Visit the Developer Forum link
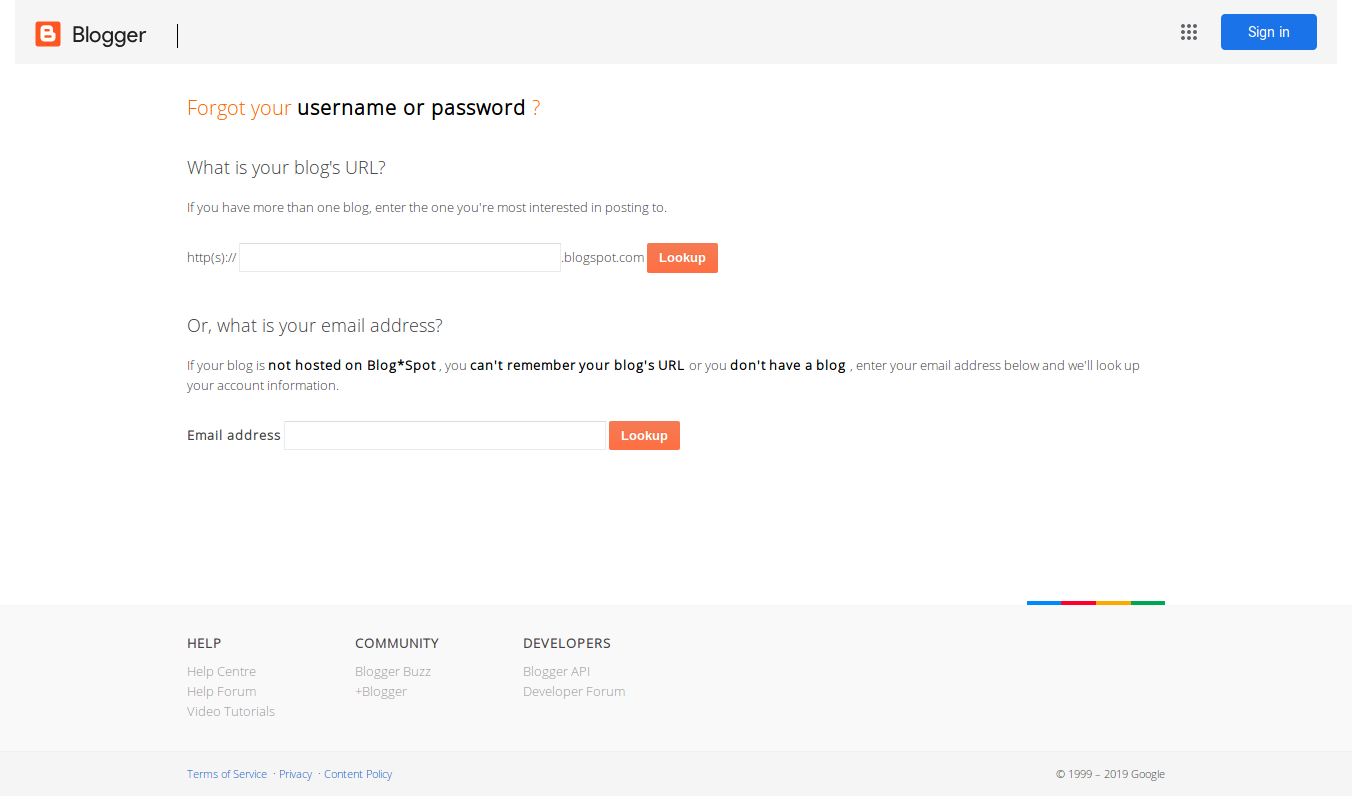The height and width of the screenshot is (796, 1352). [x=573, y=691]
